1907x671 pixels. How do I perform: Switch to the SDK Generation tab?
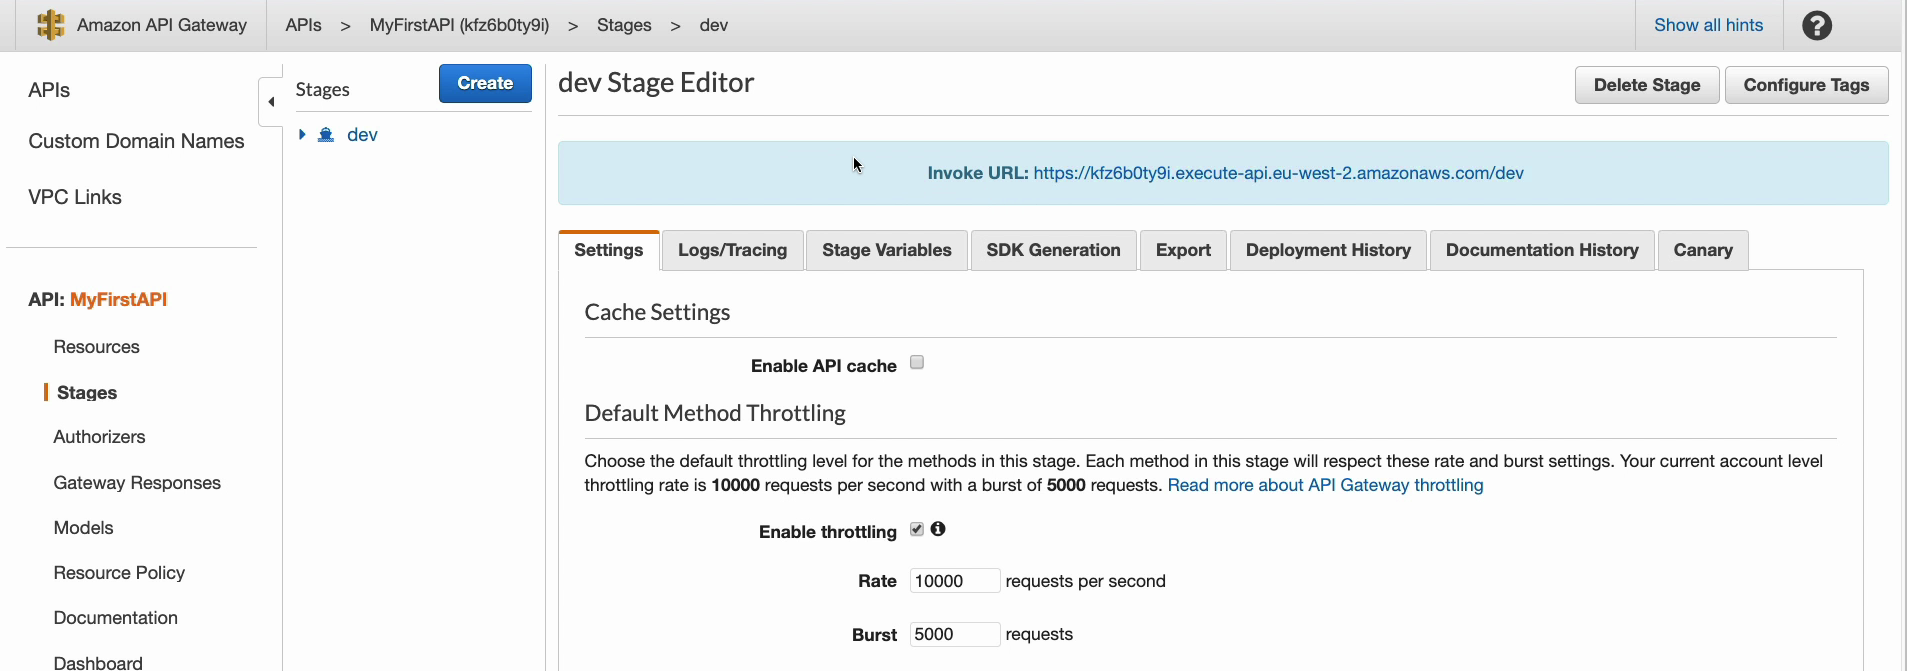pos(1054,250)
